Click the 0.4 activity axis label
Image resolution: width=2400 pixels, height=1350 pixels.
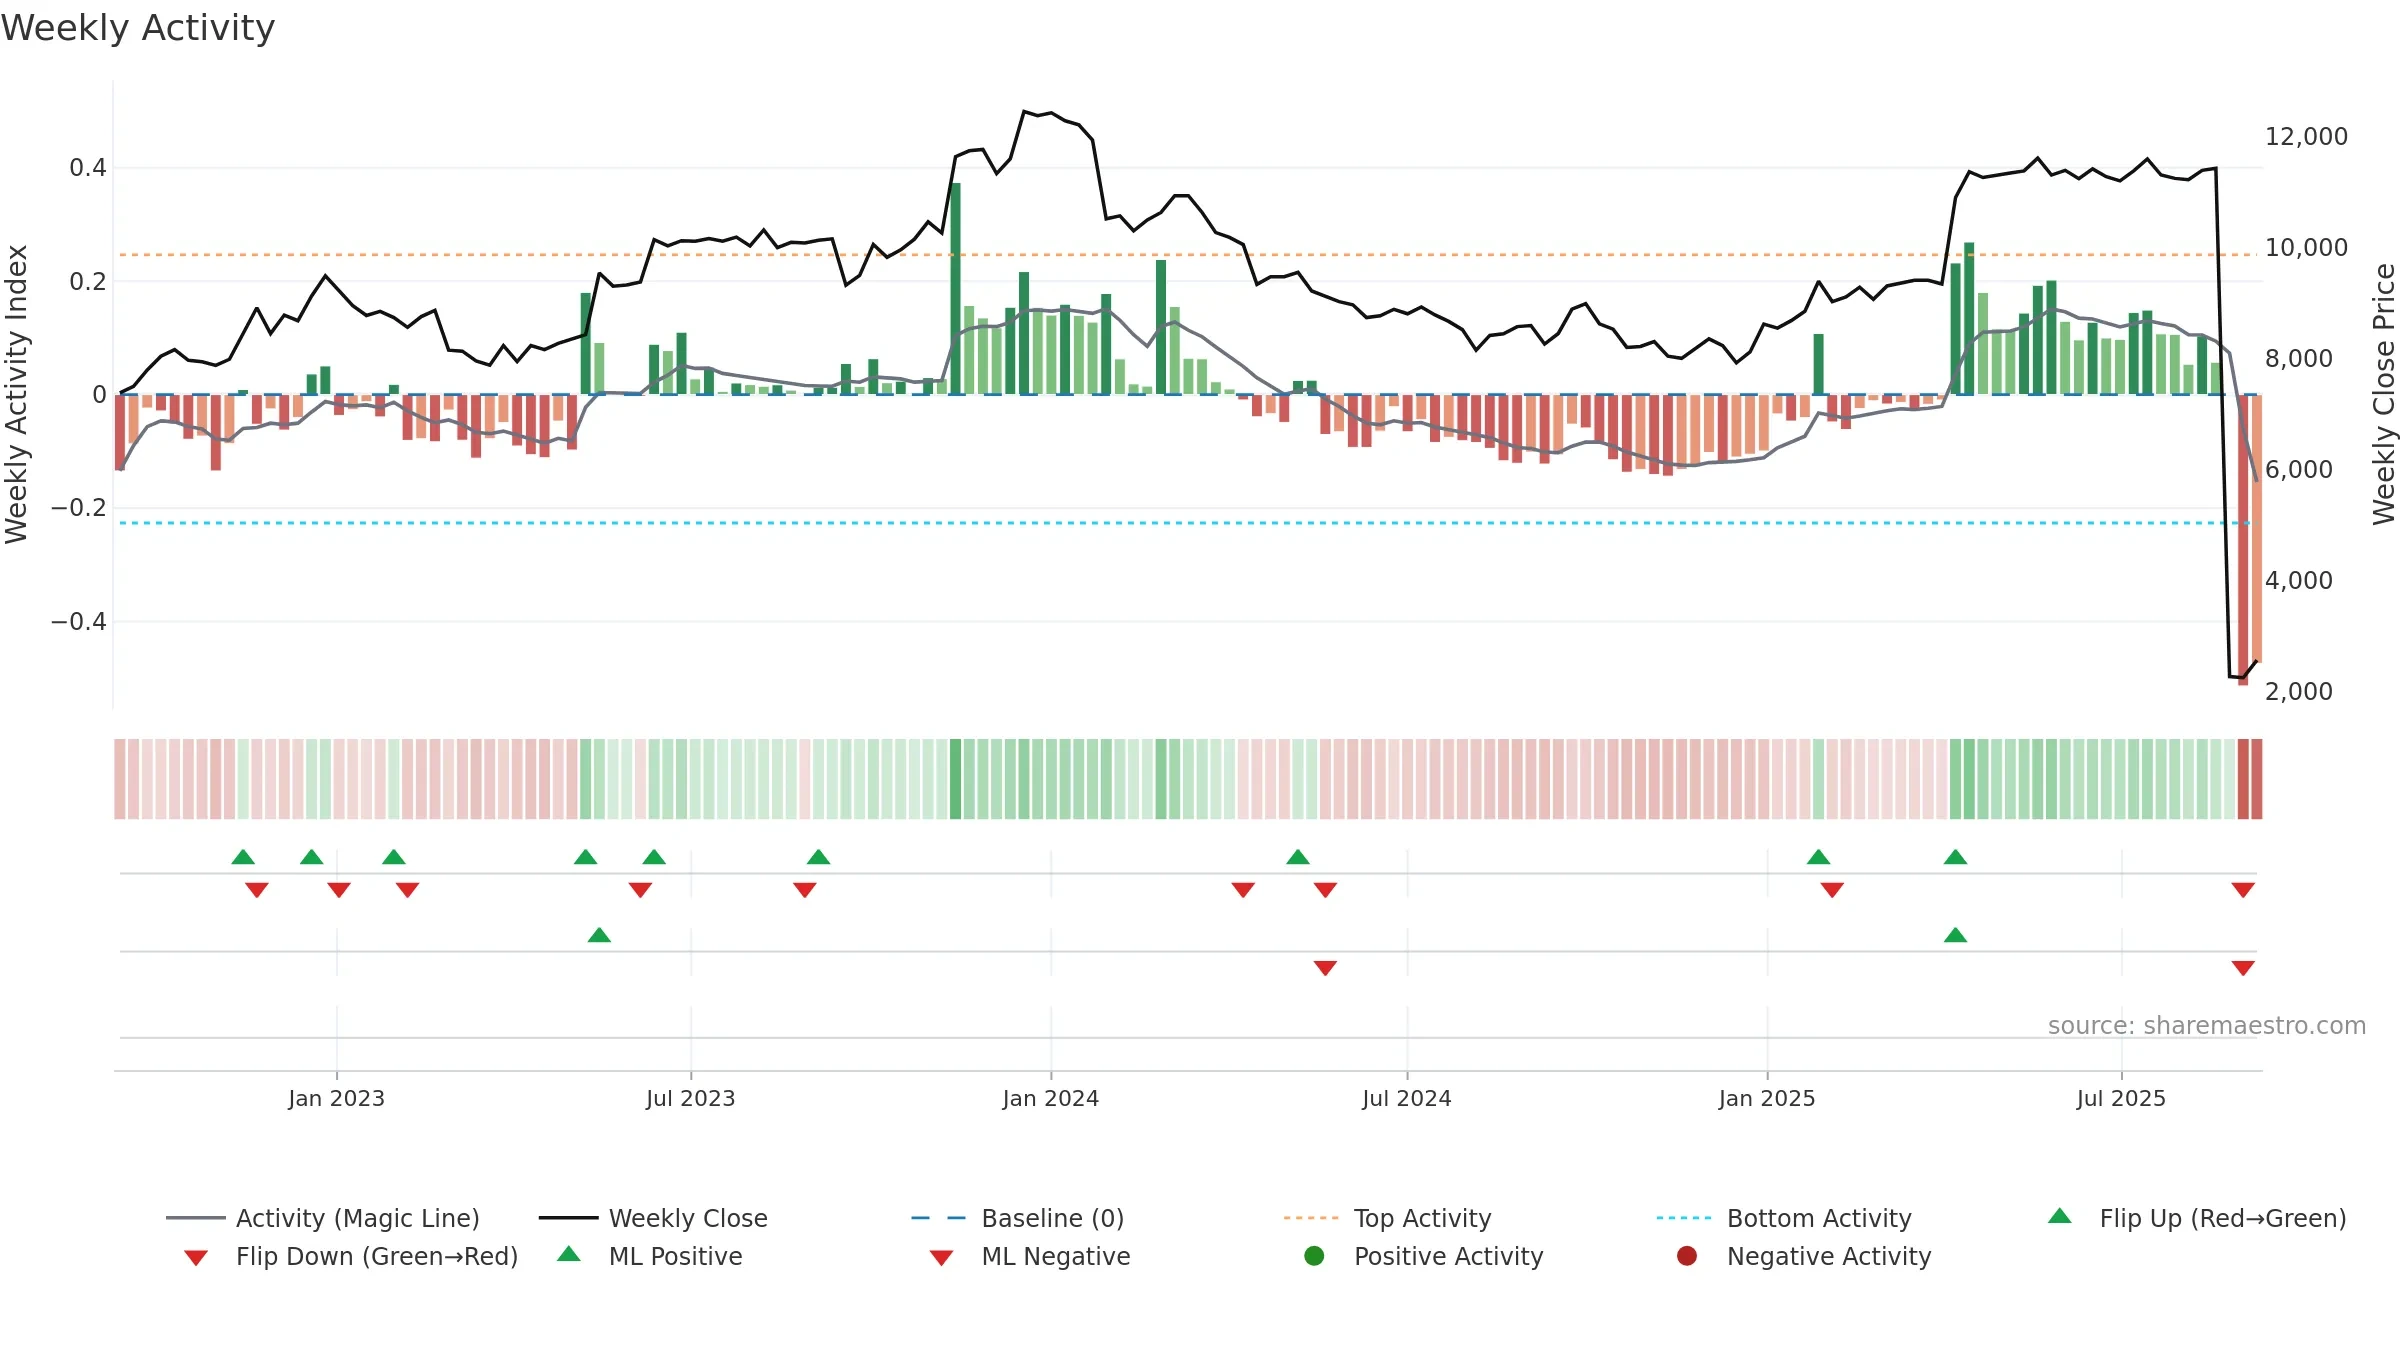click(x=88, y=168)
